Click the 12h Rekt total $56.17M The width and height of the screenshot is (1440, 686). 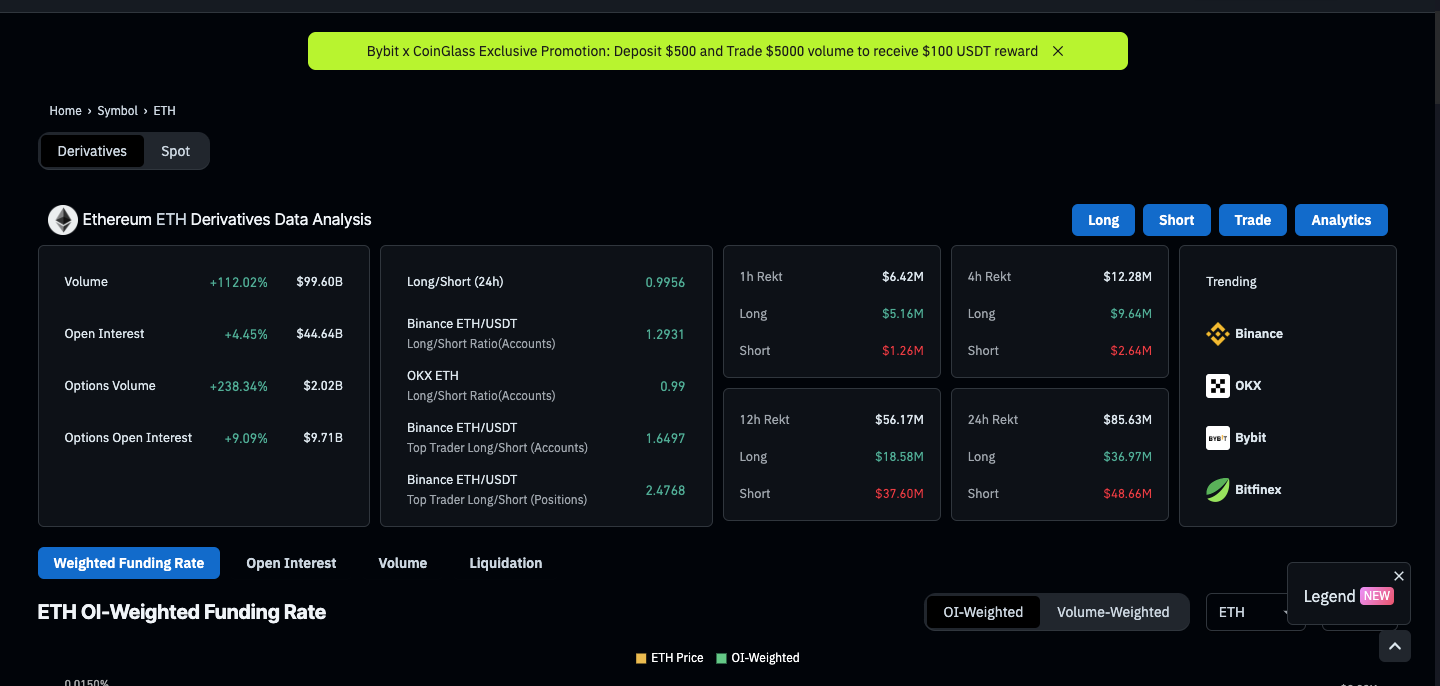[x=899, y=420]
